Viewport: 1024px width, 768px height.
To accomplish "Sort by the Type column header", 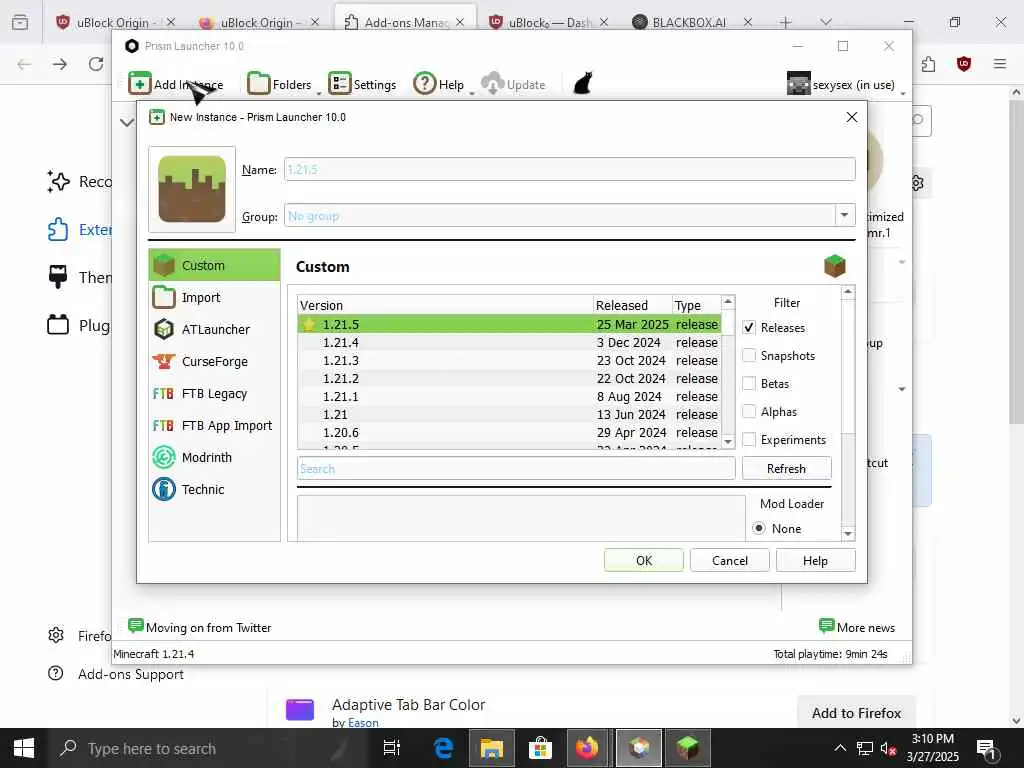I will point(696,305).
